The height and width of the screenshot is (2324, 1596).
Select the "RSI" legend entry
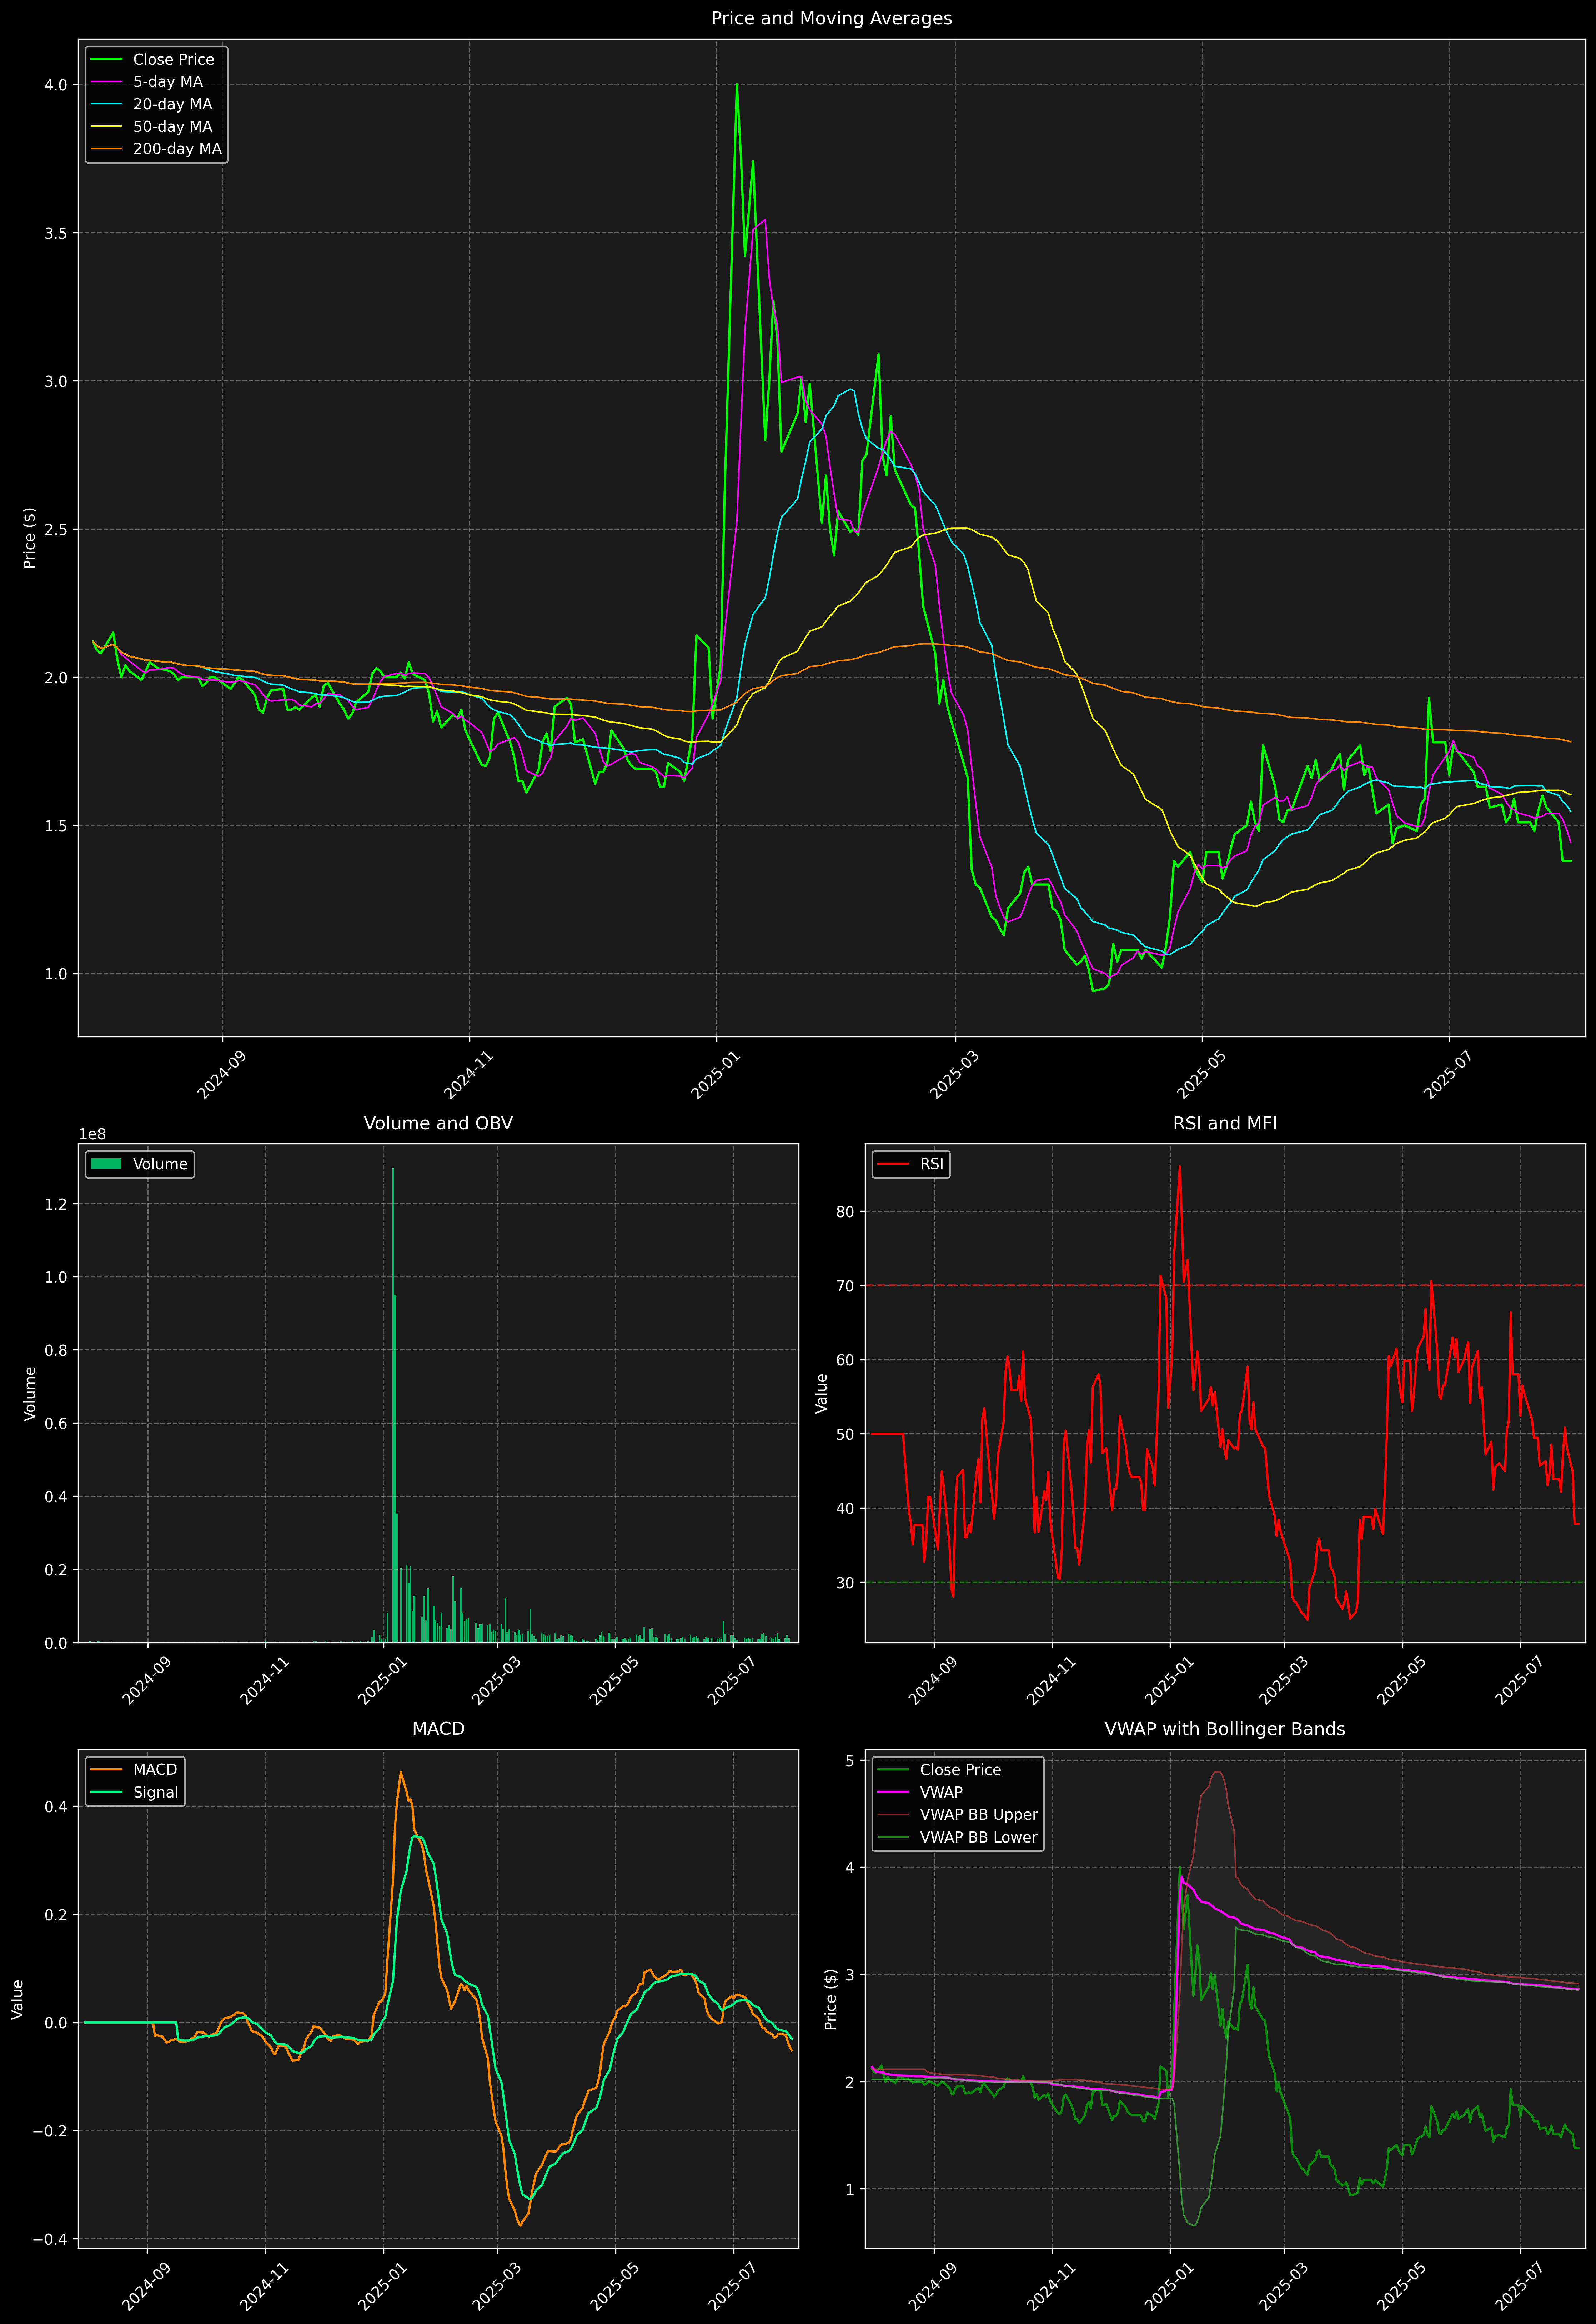pos(910,1164)
